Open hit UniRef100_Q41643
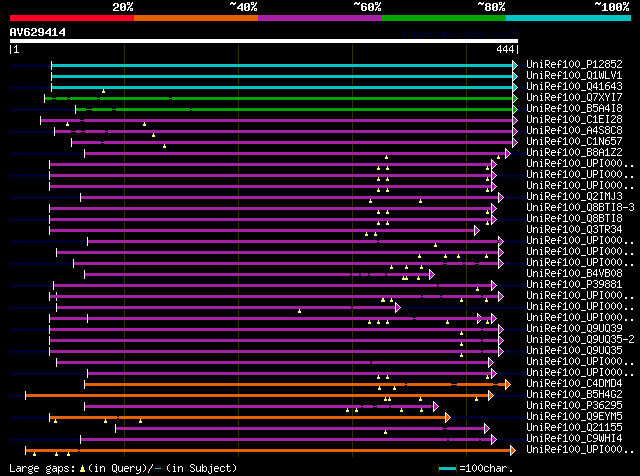 pyautogui.click(x=574, y=87)
